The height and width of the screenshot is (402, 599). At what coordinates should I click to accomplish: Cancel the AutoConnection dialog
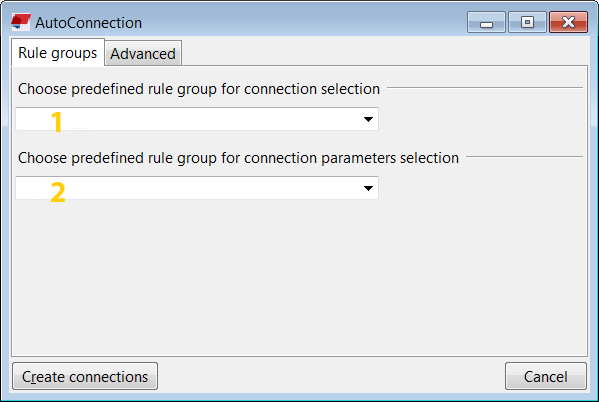[x=546, y=376]
